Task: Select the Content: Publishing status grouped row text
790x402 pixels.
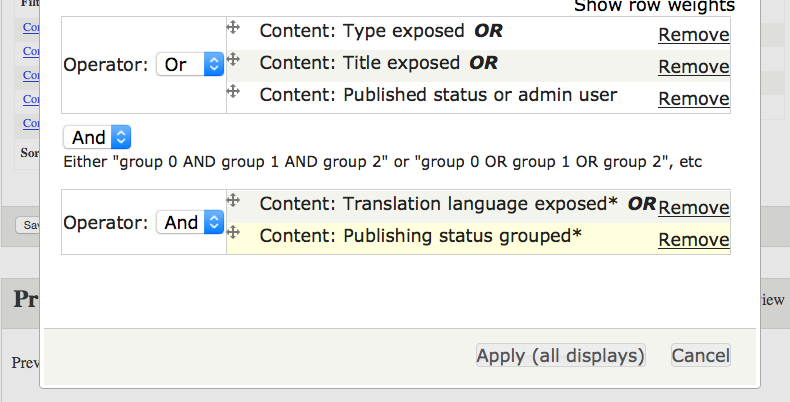Action: [x=420, y=236]
